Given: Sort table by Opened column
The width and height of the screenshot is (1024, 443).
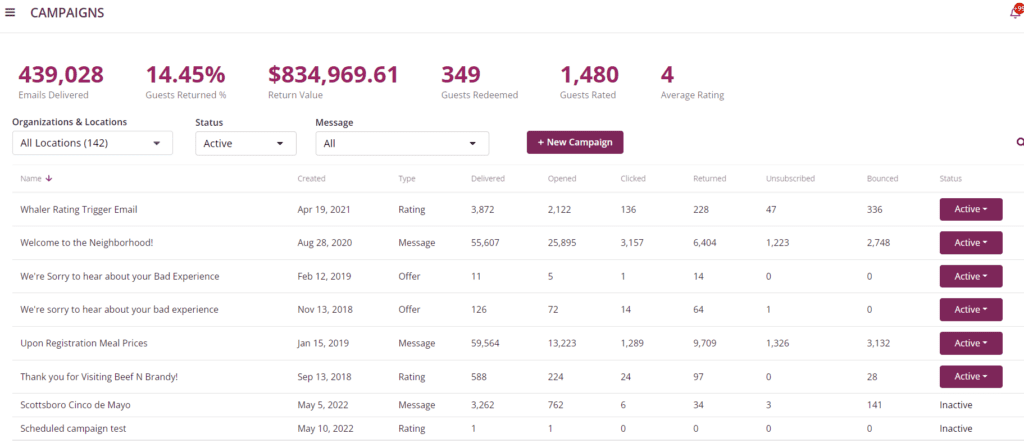Looking at the screenshot, I should 561,179.
